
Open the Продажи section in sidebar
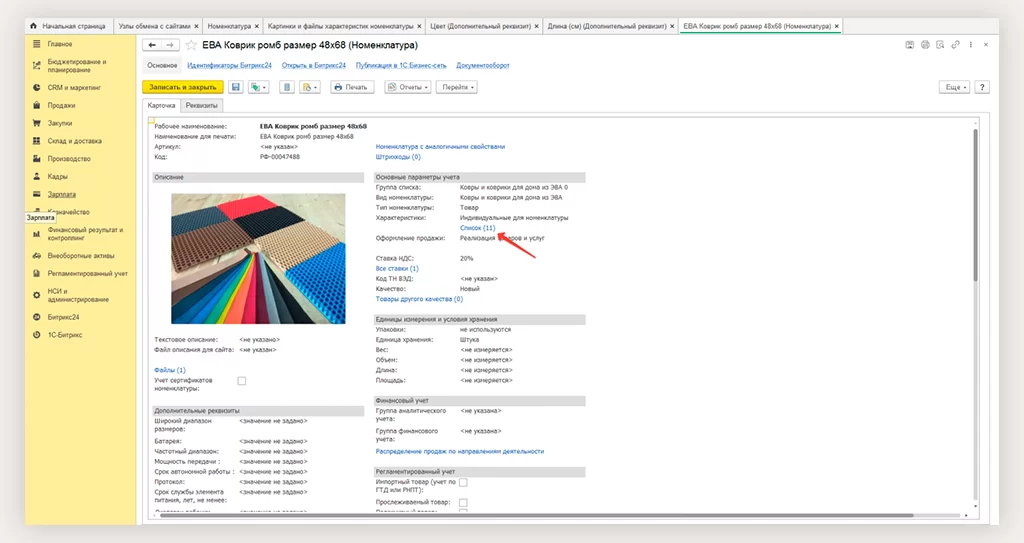coord(61,105)
